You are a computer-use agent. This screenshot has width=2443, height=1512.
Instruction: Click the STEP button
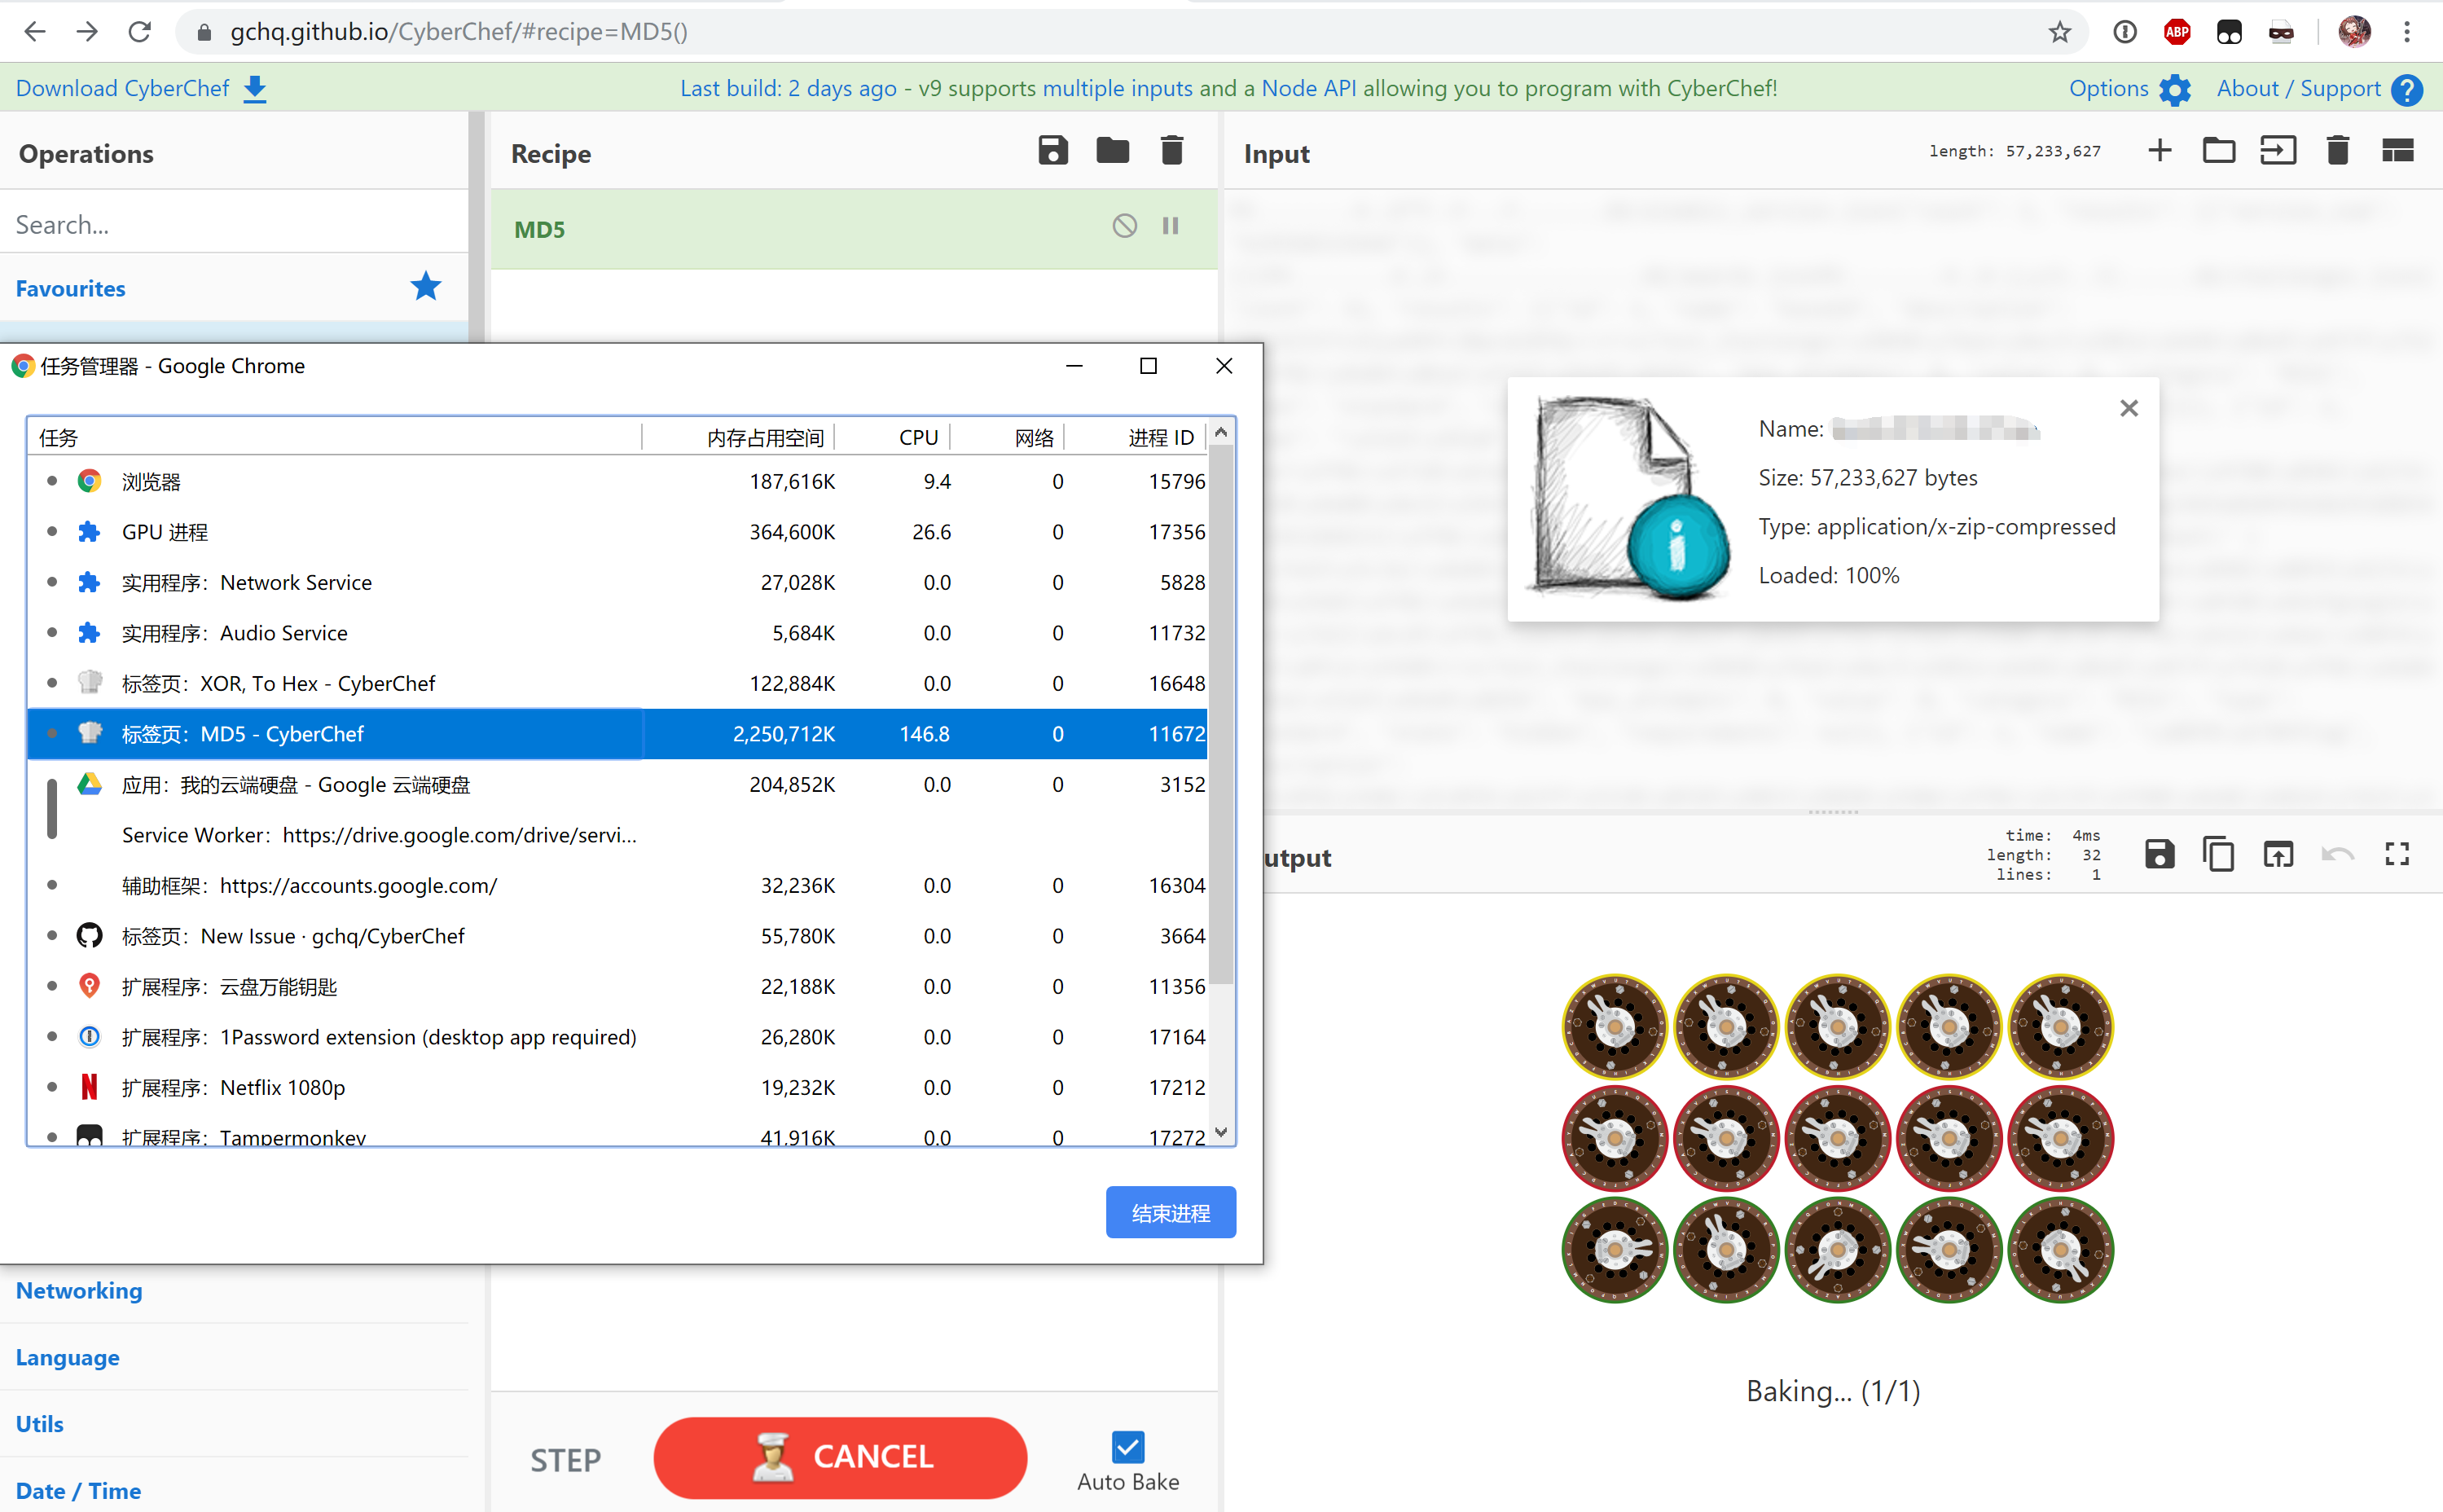point(565,1460)
